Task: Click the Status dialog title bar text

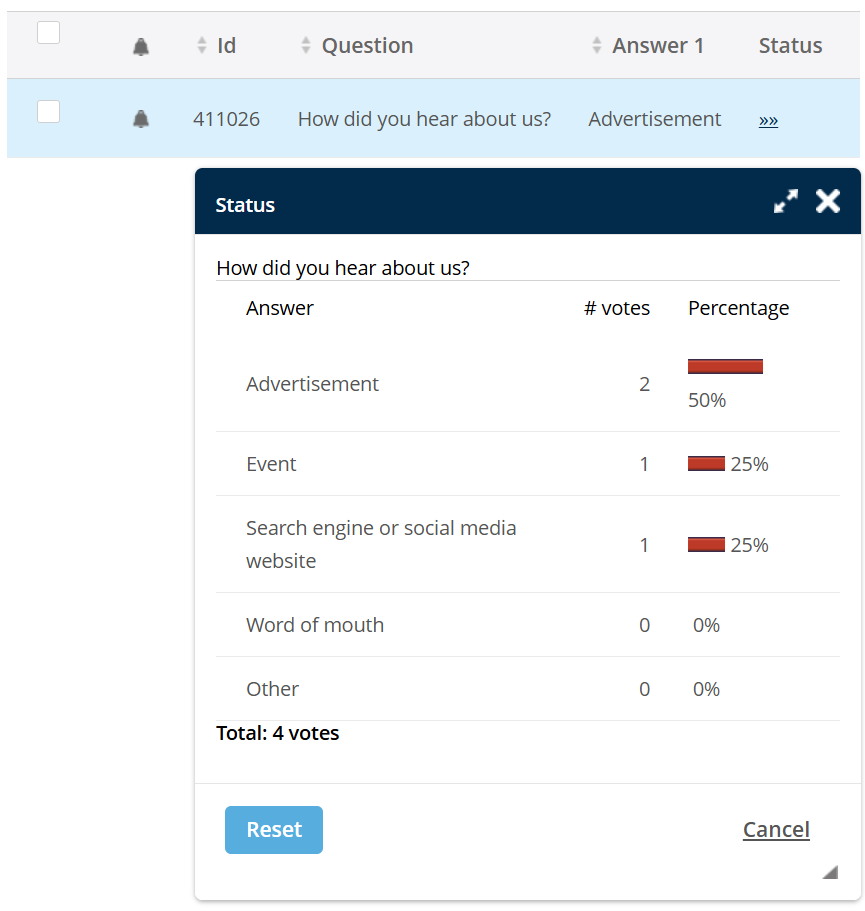Action: [x=245, y=205]
